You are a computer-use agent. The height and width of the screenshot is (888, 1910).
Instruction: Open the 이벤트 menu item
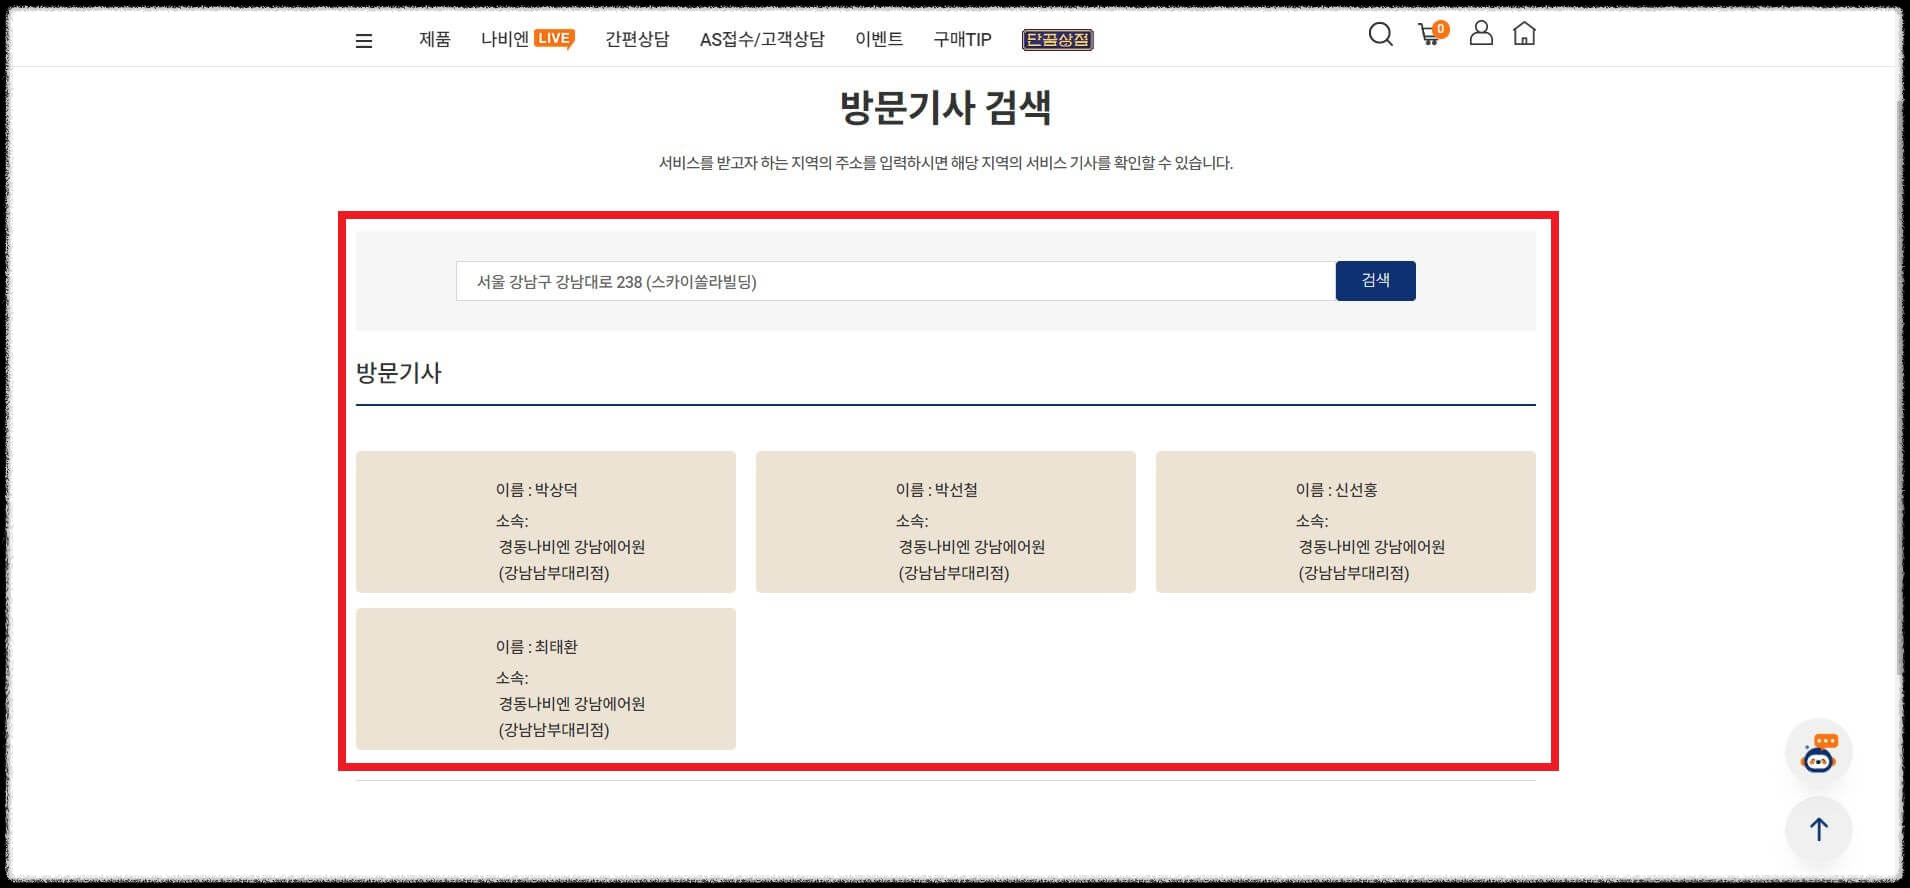click(x=879, y=39)
